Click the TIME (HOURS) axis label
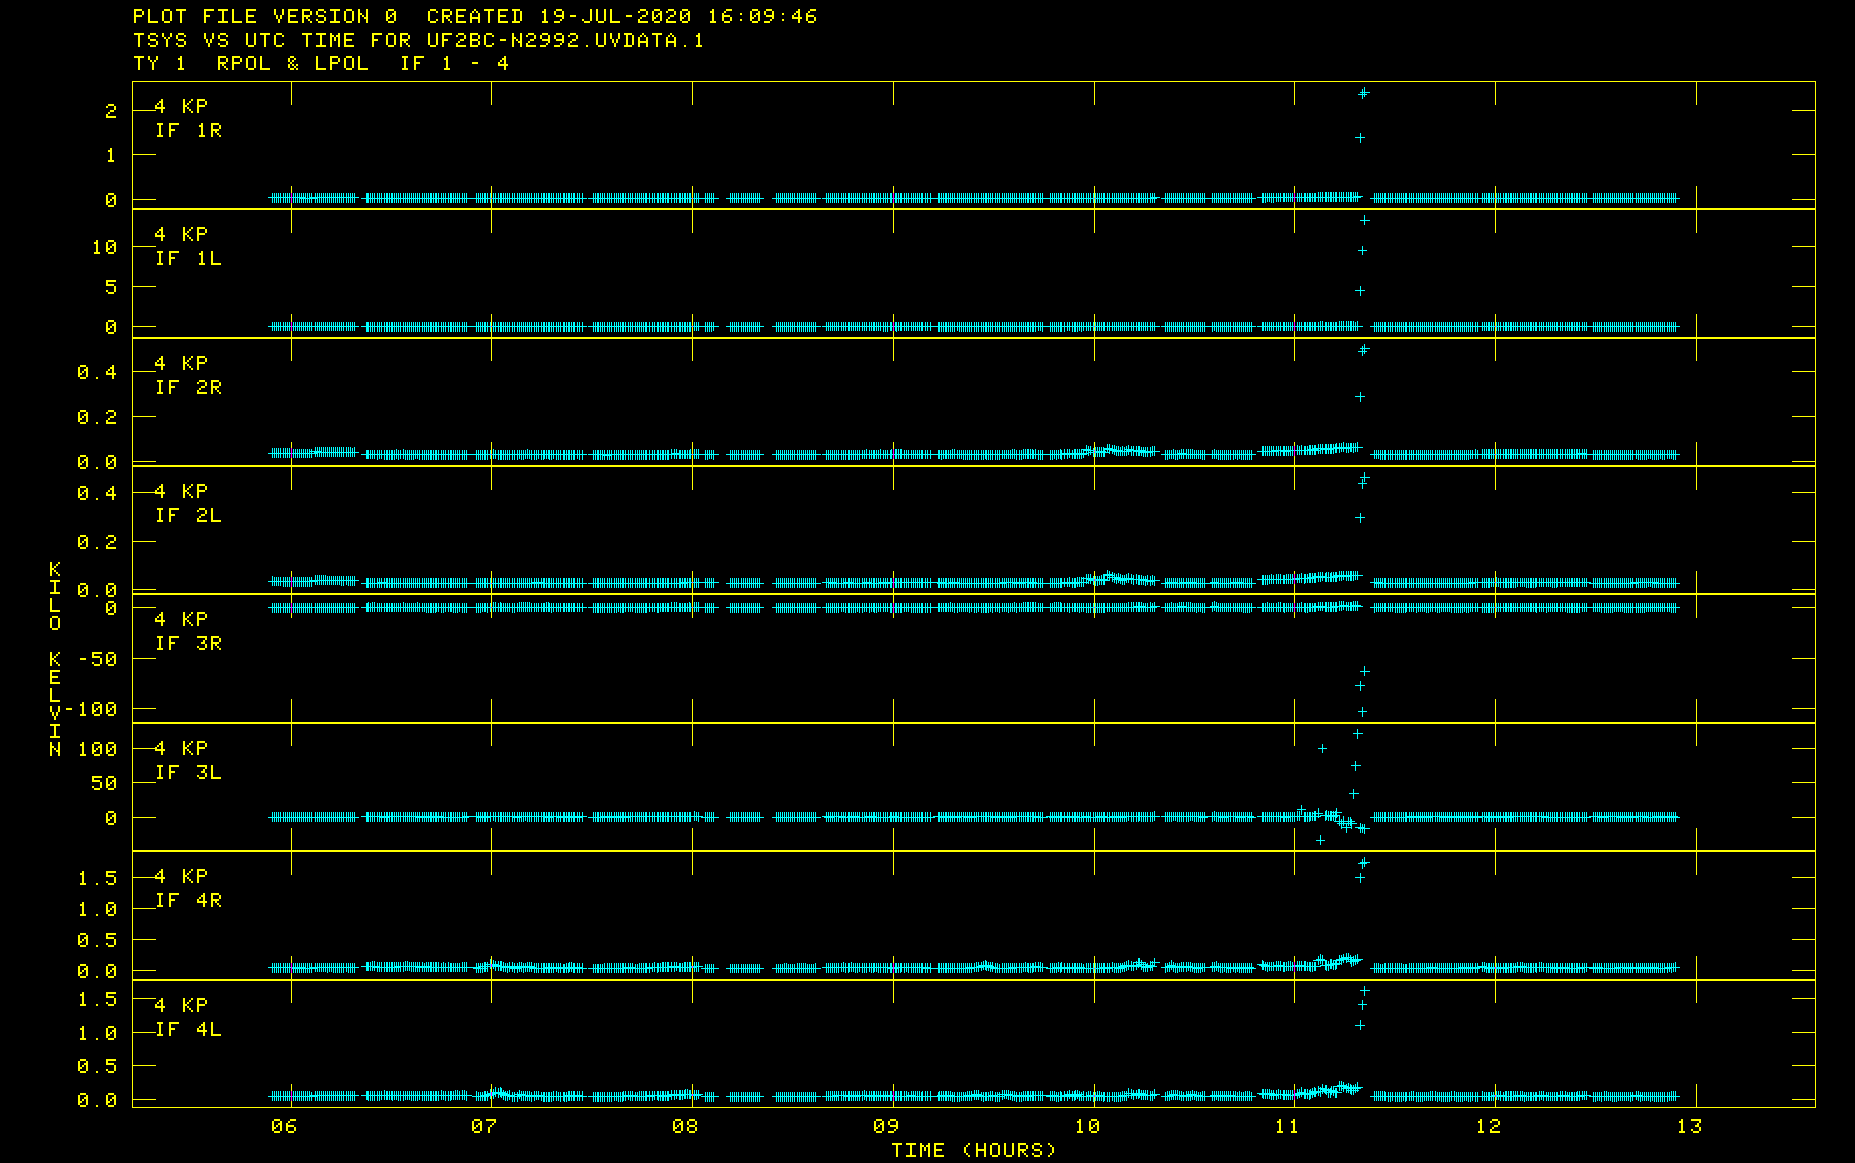Viewport: 1855px width, 1163px height. click(x=973, y=1150)
